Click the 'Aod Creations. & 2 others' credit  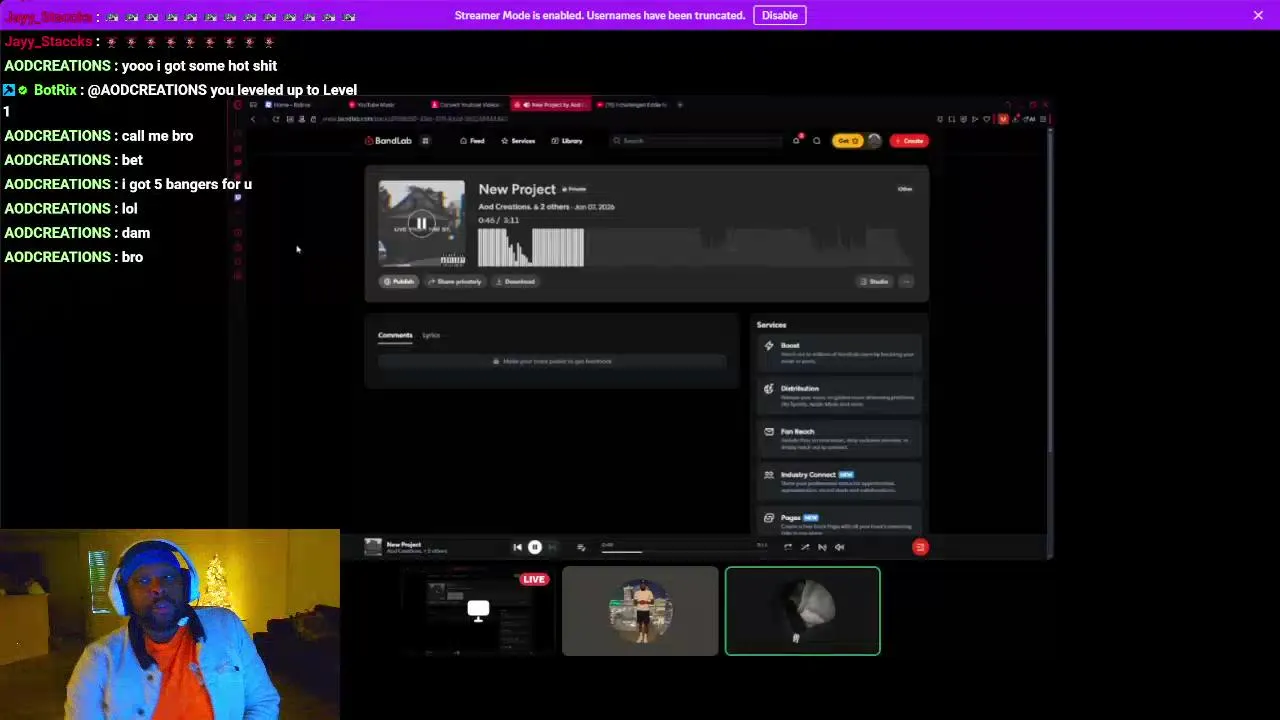pos(524,207)
